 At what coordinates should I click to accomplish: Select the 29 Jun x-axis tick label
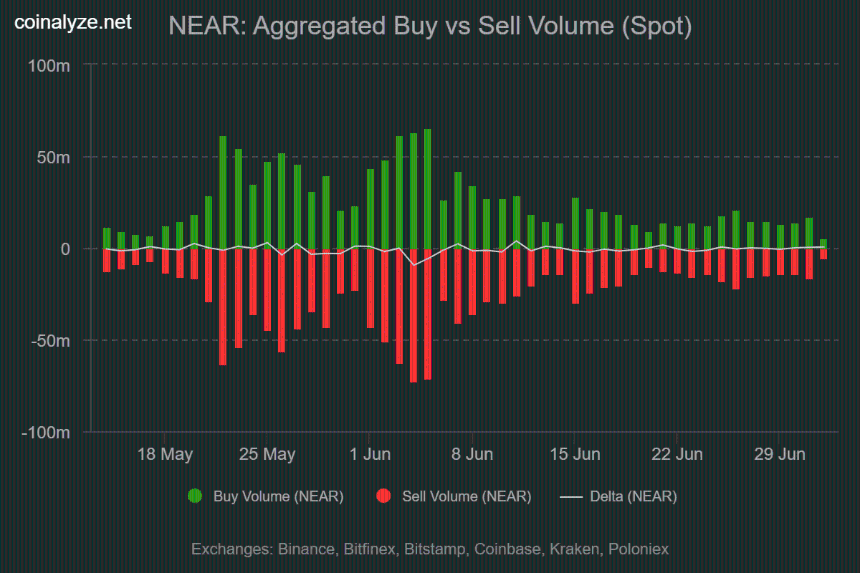pyautogui.click(x=779, y=454)
